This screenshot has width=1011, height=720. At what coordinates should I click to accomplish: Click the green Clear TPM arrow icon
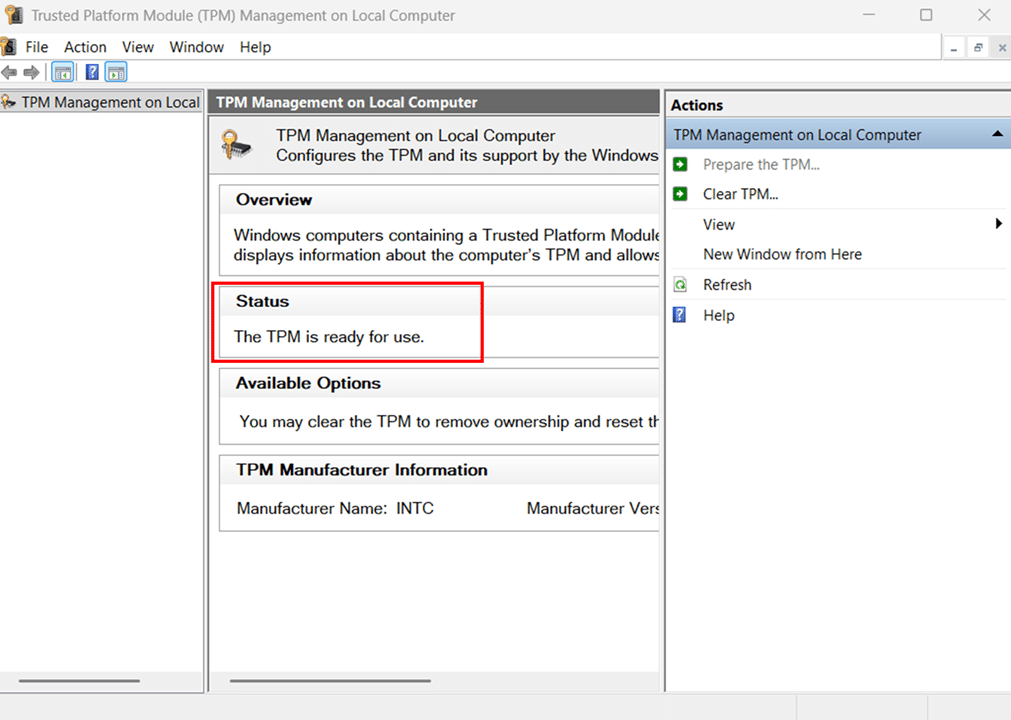pyautogui.click(x=680, y=194)
